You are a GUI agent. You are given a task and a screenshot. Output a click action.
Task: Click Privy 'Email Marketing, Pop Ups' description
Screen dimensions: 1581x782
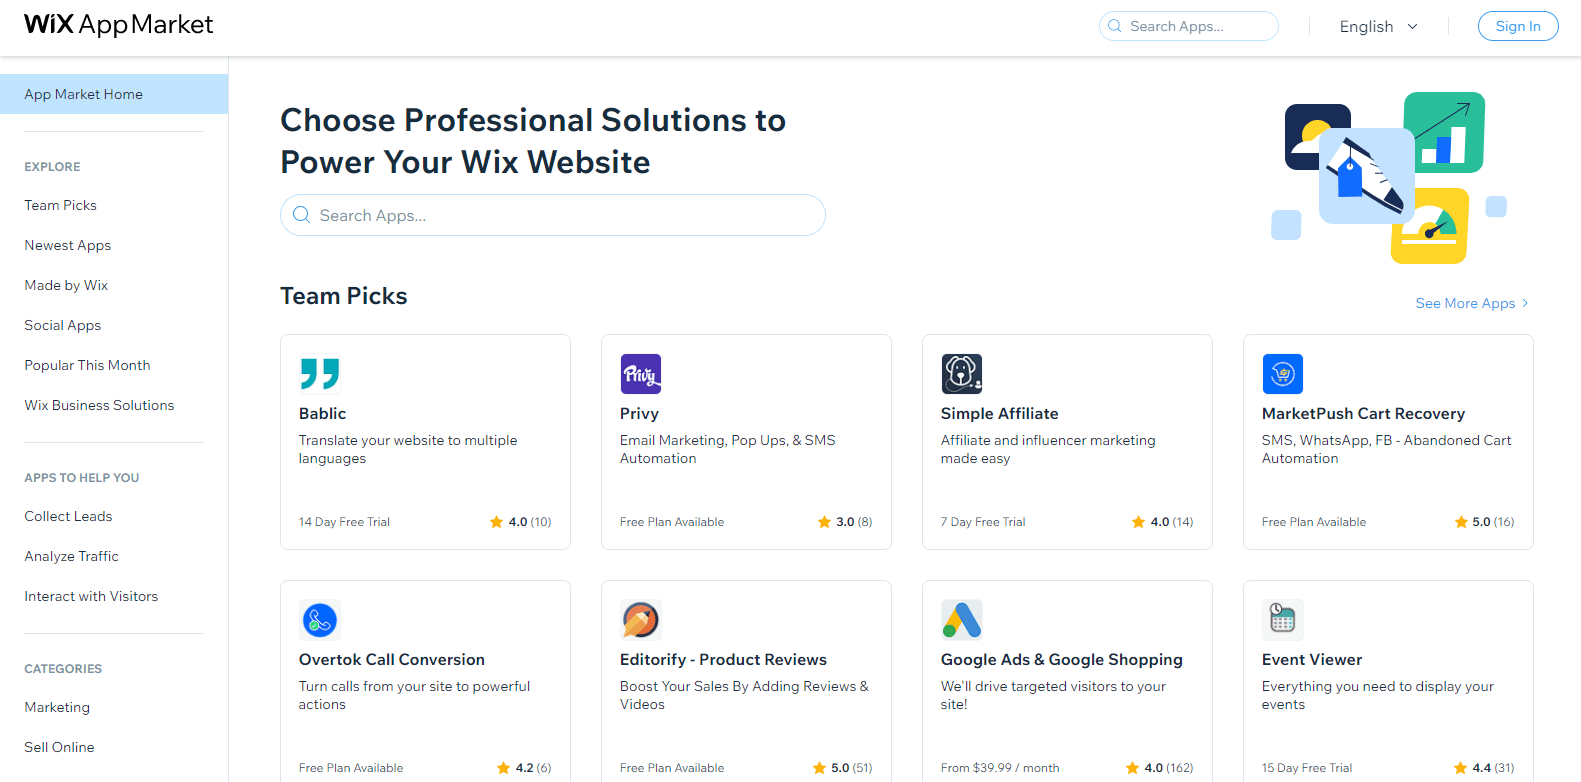(728, 449)
